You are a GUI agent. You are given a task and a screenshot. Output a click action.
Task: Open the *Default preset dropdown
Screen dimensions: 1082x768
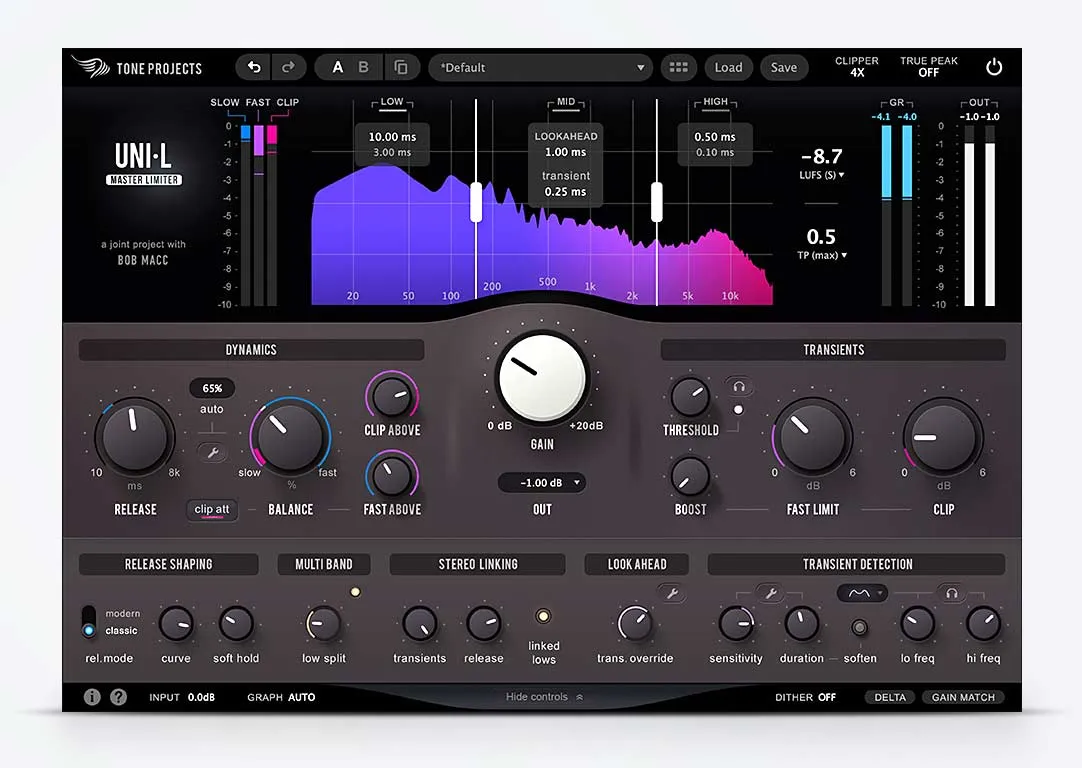540,67
